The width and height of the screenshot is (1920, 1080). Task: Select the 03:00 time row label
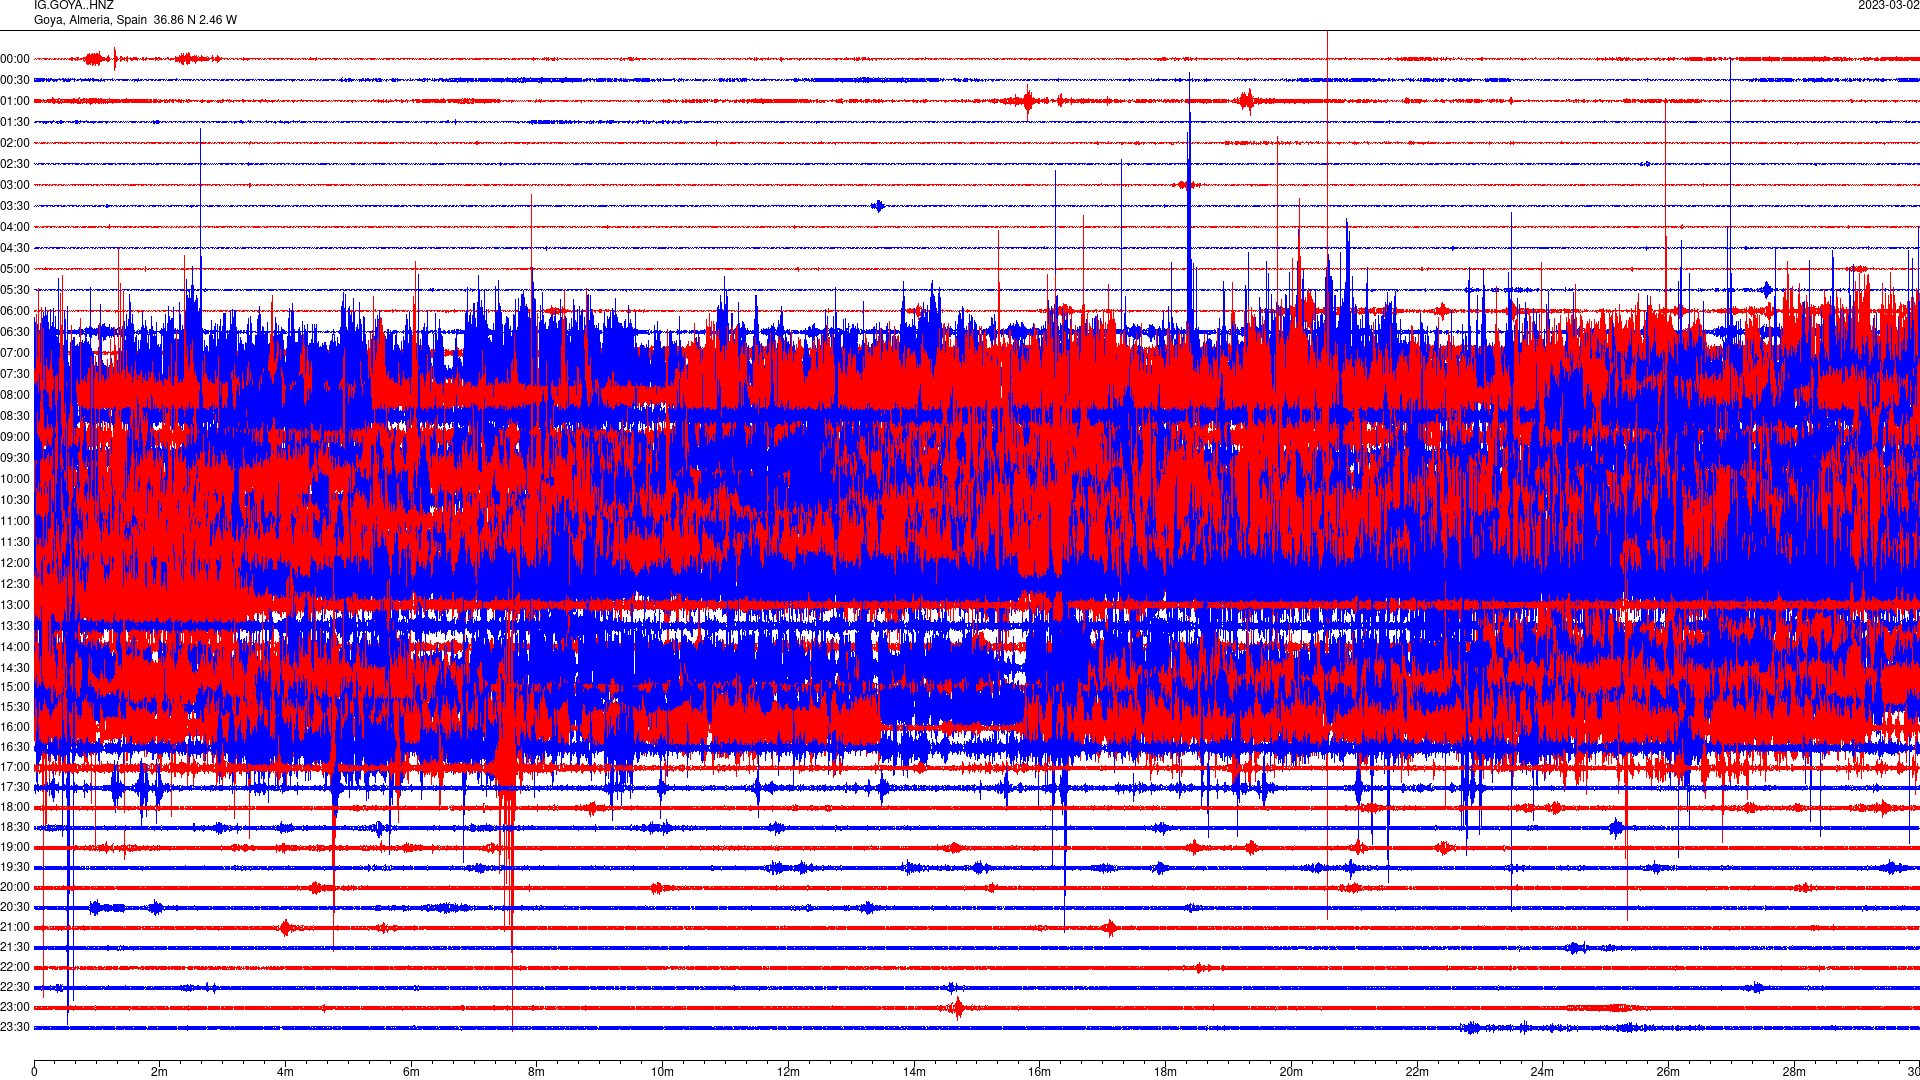pos(15,185)
